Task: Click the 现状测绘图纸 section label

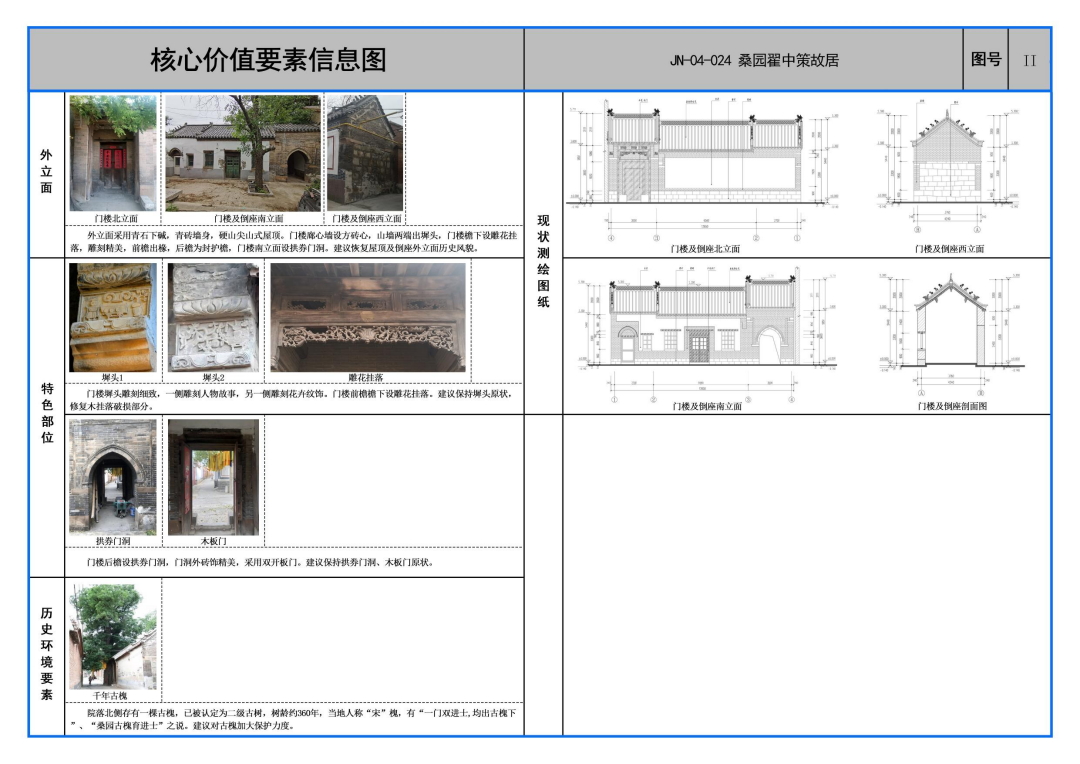Action: point(543,260)
